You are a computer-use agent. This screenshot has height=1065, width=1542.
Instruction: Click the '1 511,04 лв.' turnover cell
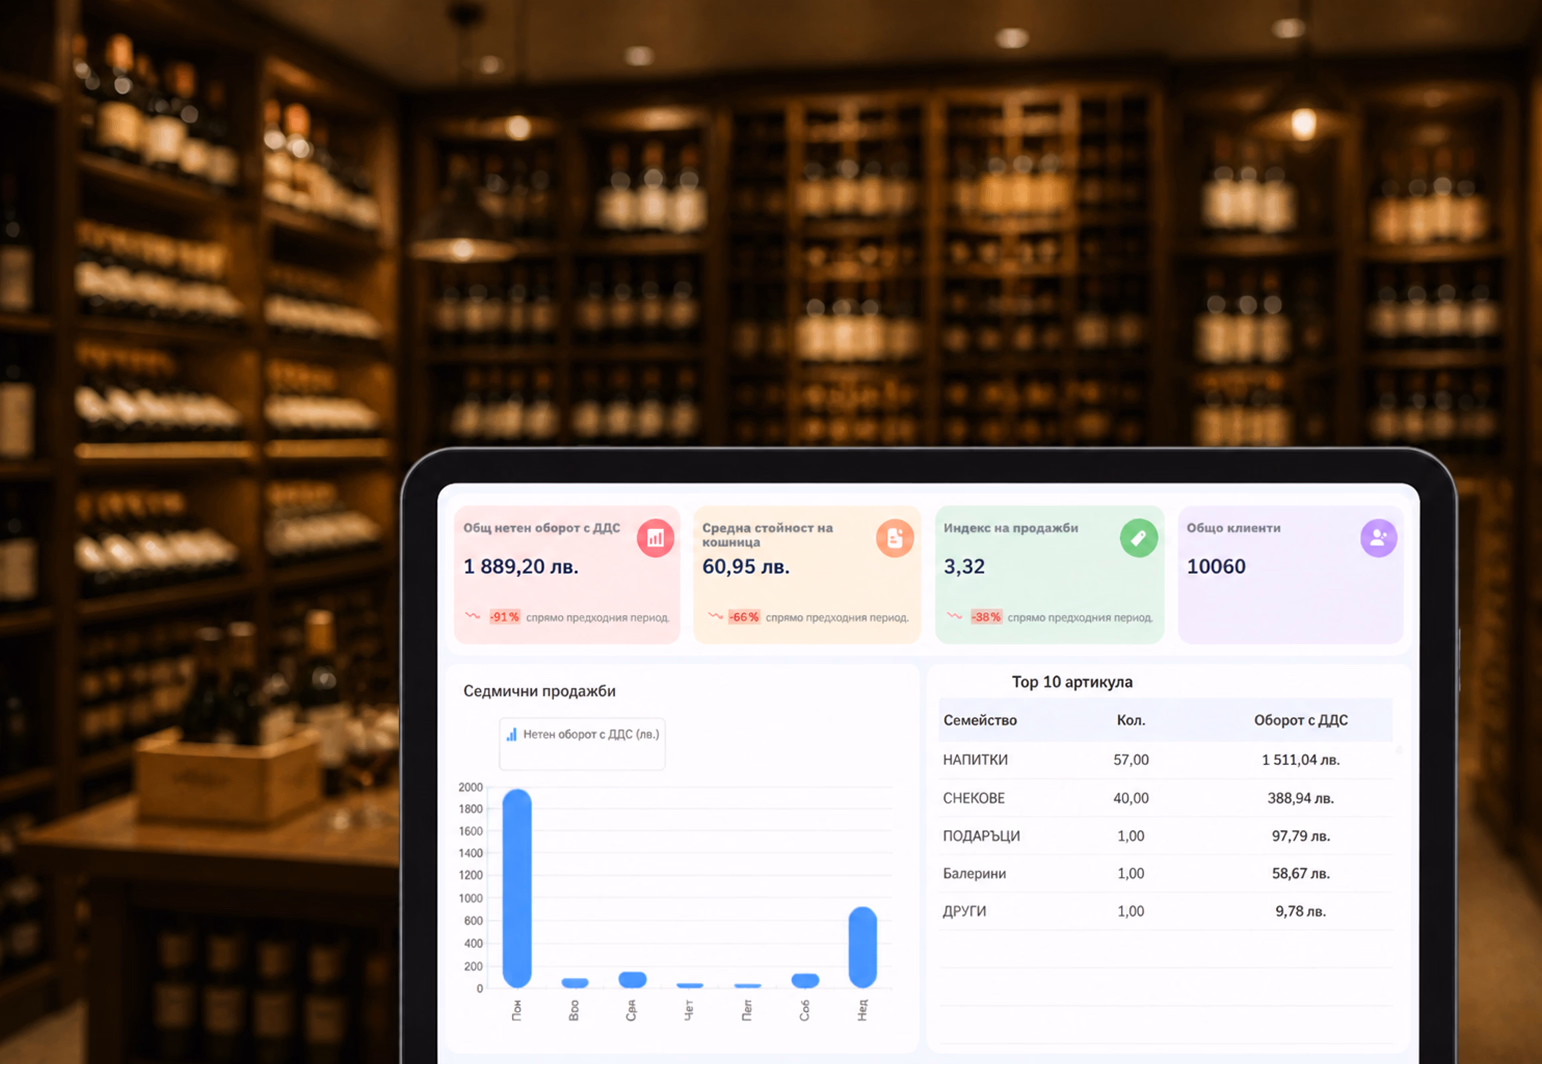click(1301, 760)
